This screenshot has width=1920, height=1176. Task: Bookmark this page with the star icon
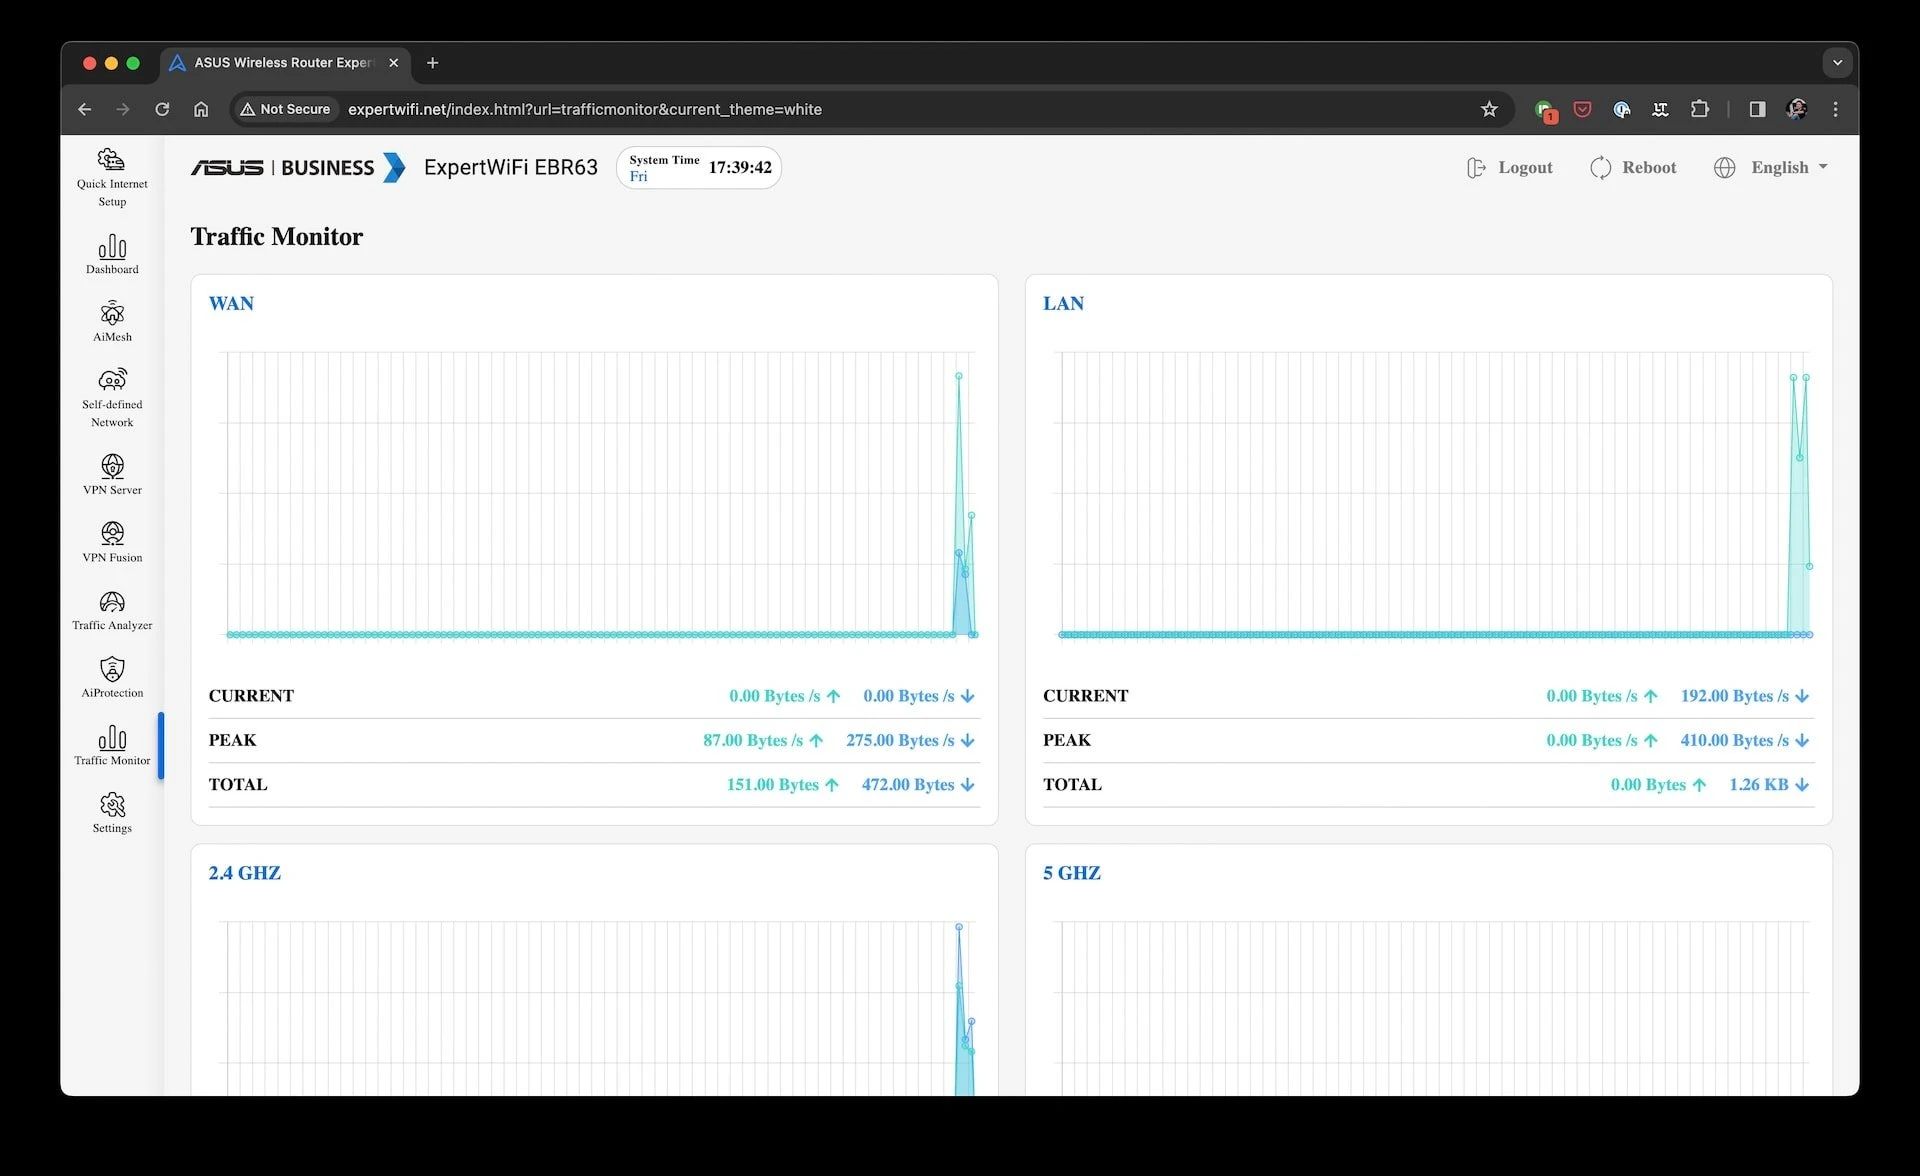tap(1489, 109)
